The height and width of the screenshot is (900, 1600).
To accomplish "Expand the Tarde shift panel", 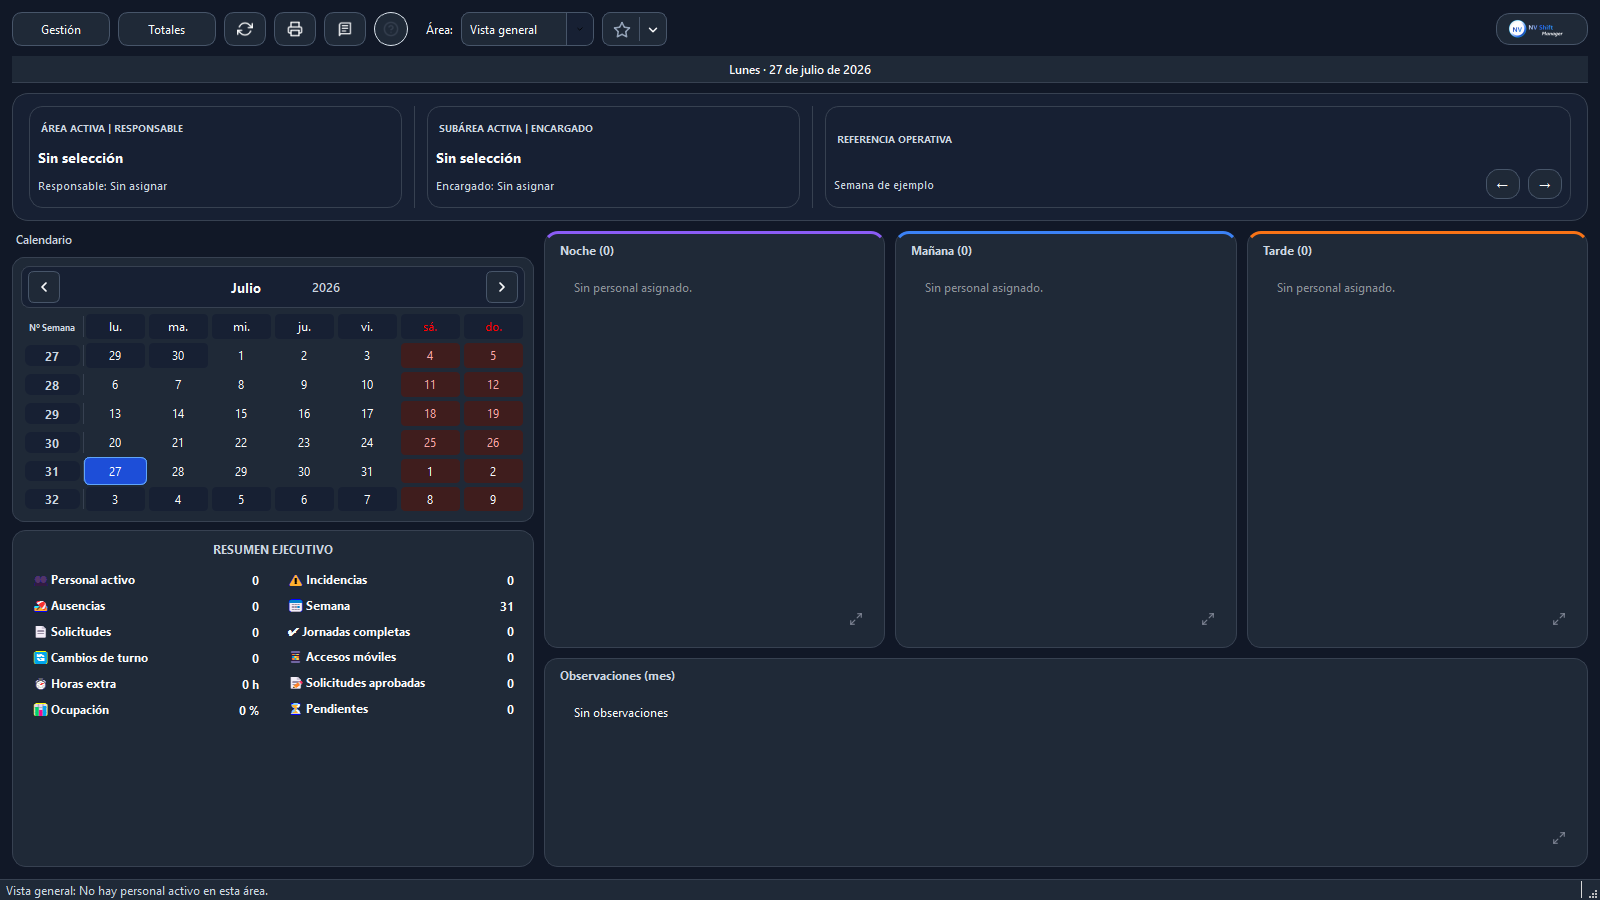I will (x=1559, y=619).
